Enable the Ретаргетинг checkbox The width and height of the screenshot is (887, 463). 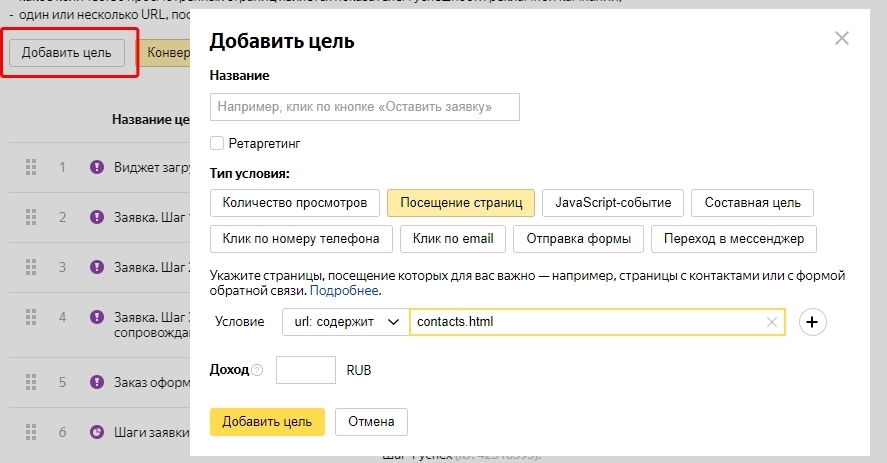click(x=217, y=144)
